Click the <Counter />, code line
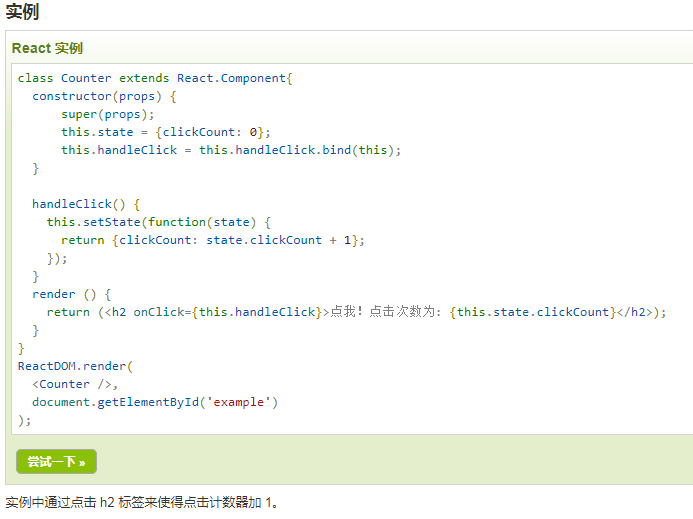 tap(75, 384)
